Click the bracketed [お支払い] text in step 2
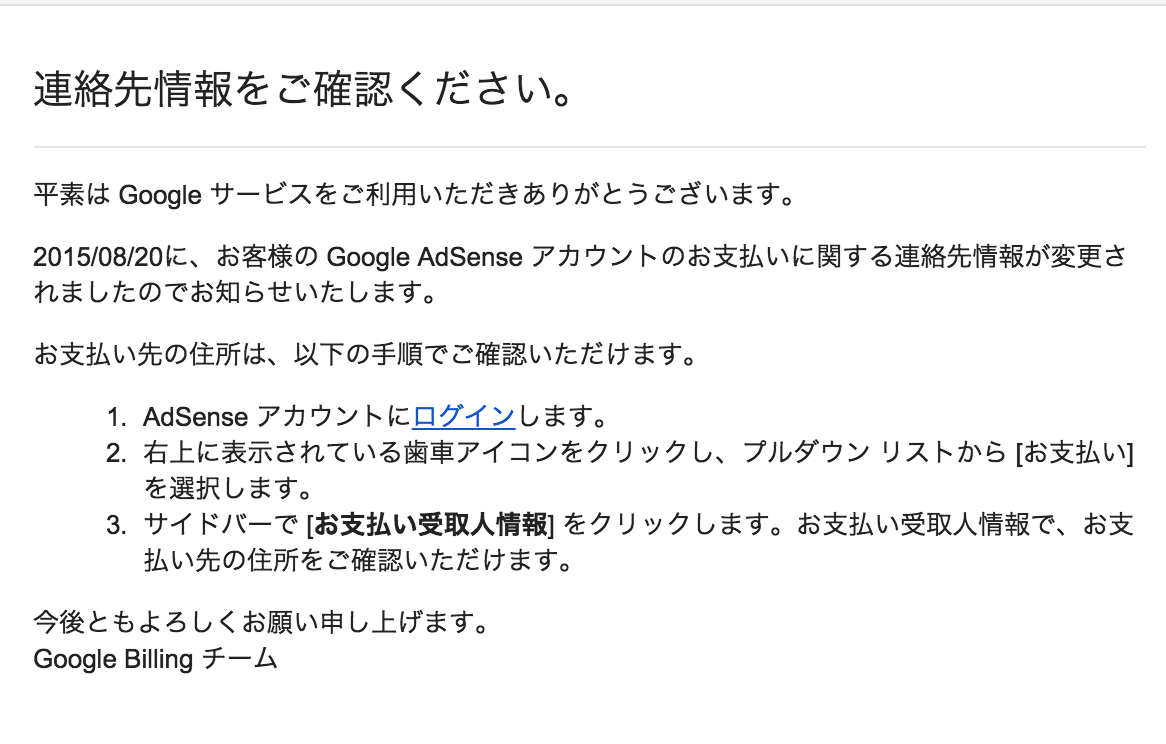 point(1075,451)
